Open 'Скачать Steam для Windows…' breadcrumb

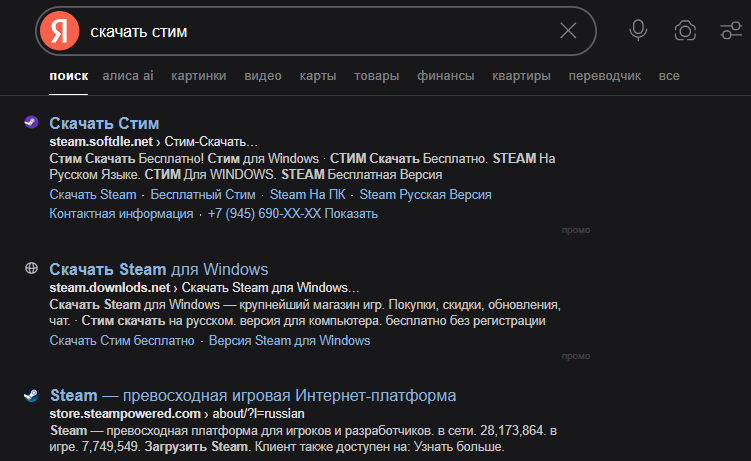tap(270, 288)
